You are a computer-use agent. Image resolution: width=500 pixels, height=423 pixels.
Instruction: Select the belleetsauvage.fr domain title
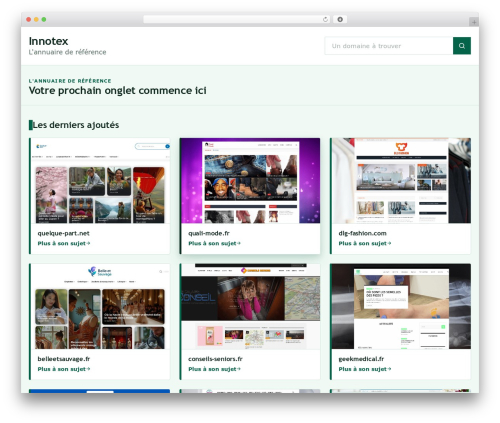[x=64, y=359]
